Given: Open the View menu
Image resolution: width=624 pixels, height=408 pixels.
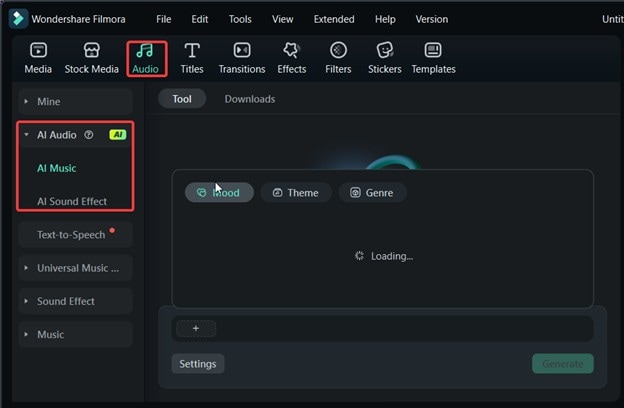Looking at the screenshot, I should point(283,19).
